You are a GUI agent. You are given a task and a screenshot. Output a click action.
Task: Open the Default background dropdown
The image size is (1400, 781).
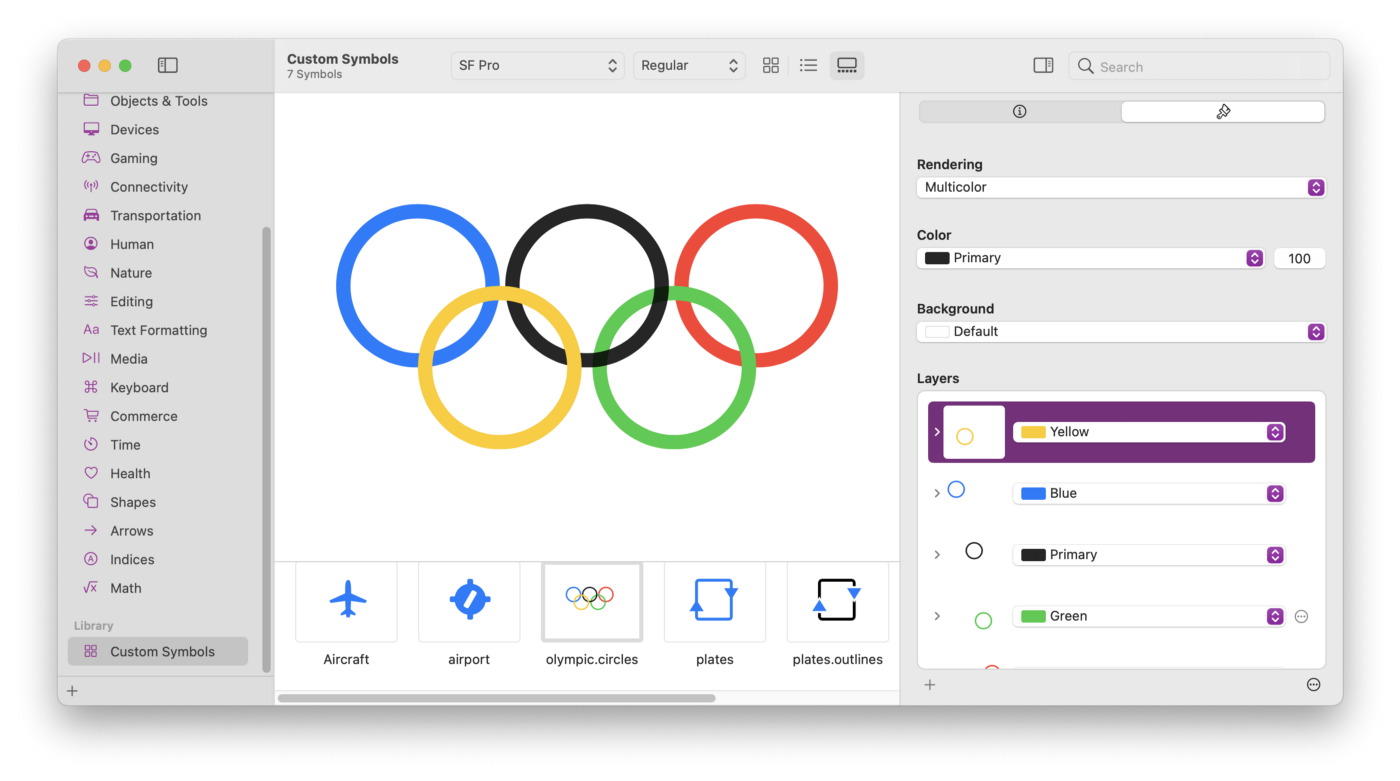point(1121,332)
